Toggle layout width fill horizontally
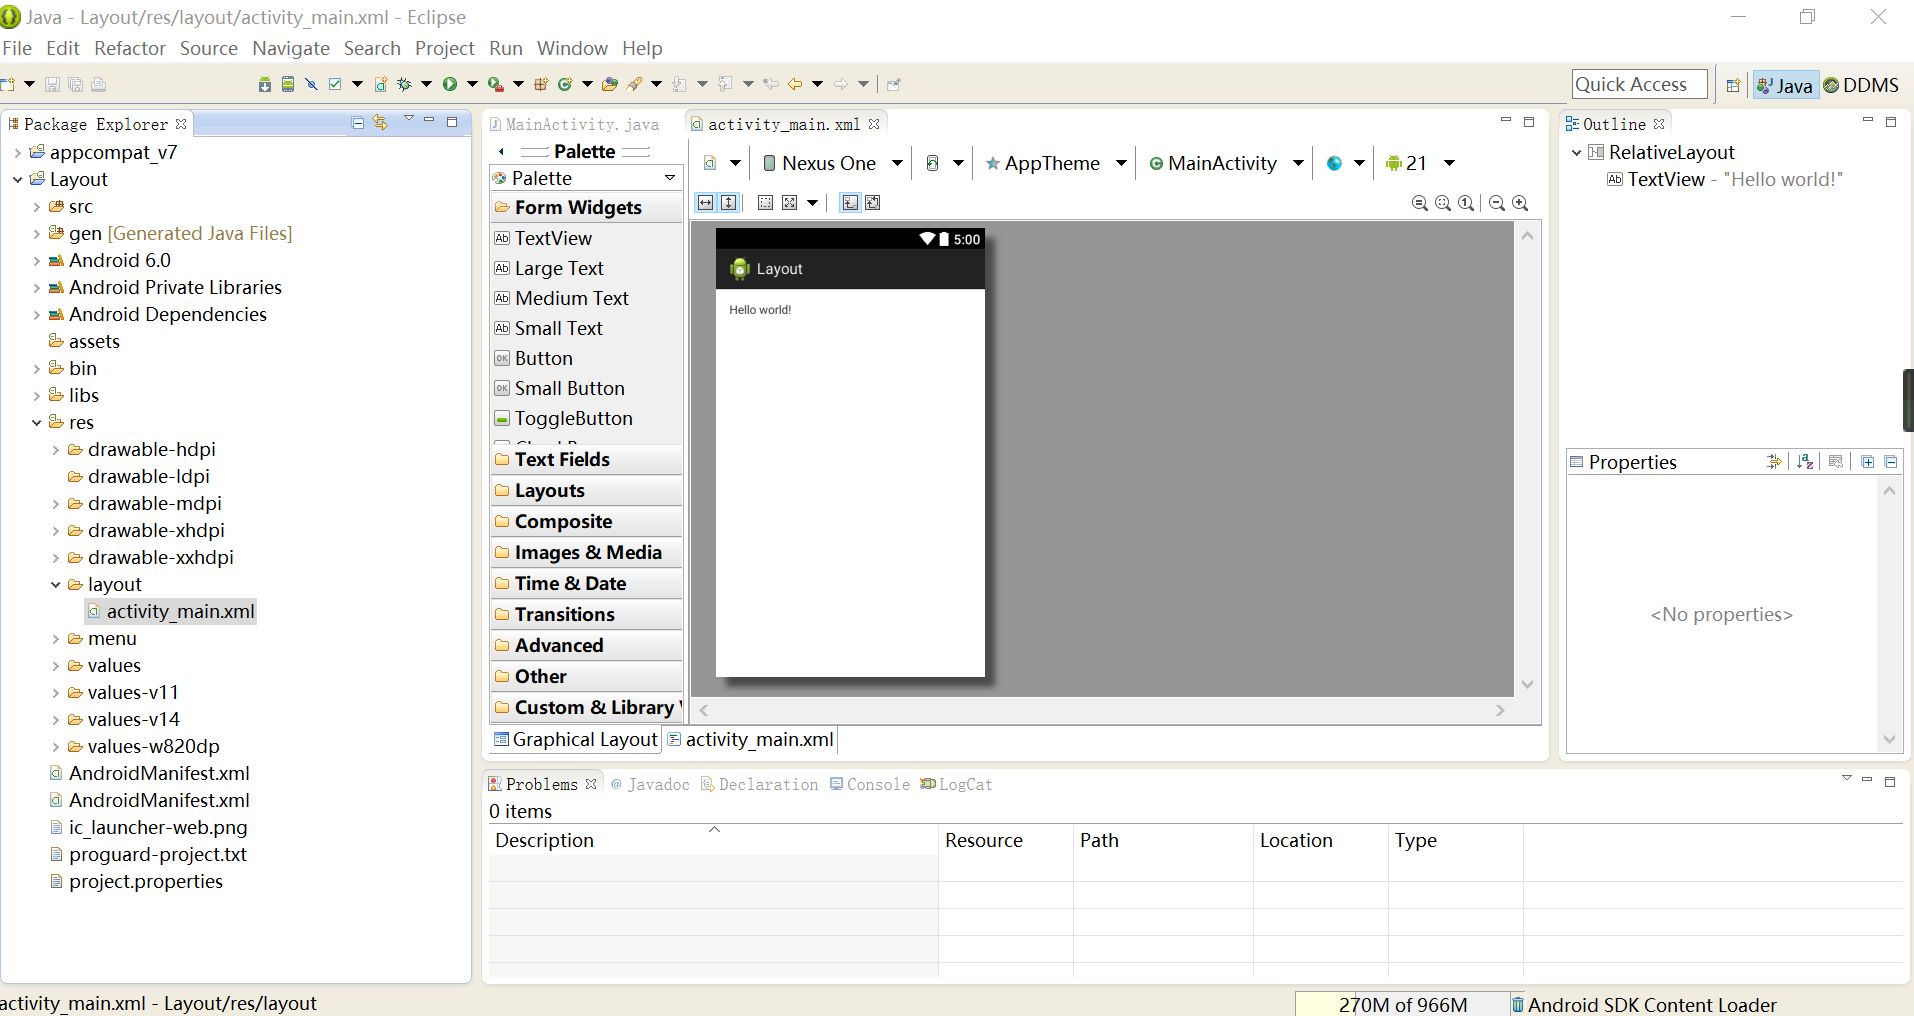Image resolution: width=1914 pixels, height=1016 pixels. coord(705,203)
